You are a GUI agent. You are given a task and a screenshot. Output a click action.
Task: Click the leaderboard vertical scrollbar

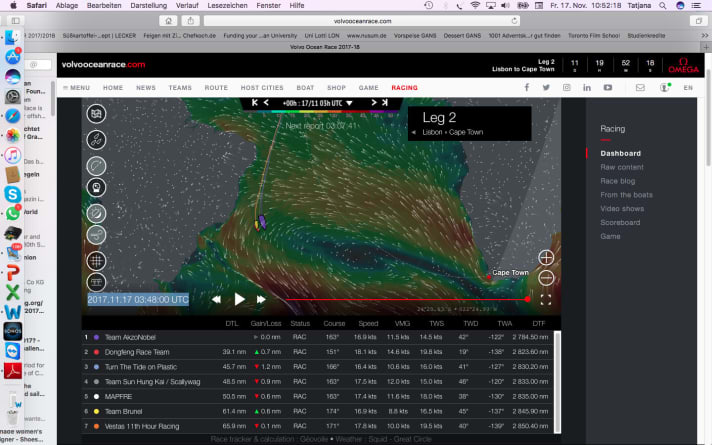(x=558, y=382)
